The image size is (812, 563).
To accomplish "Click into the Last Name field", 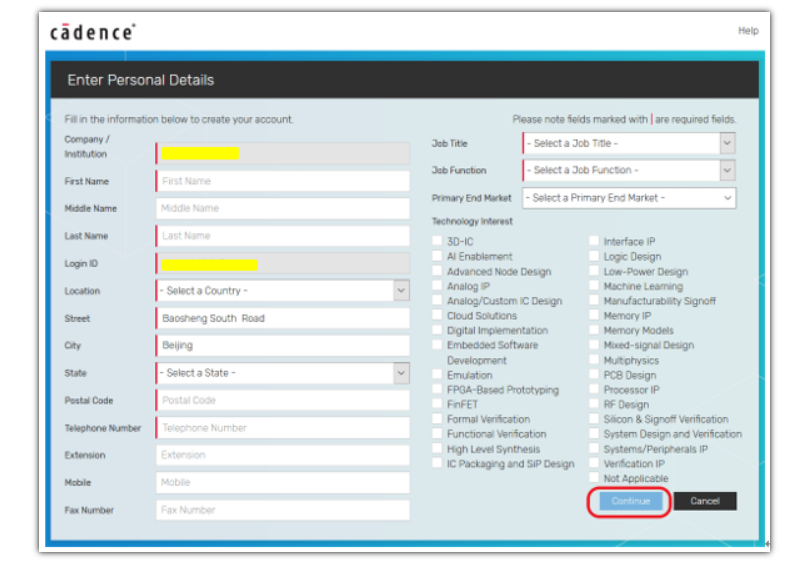I will click(x=283, y=236).
